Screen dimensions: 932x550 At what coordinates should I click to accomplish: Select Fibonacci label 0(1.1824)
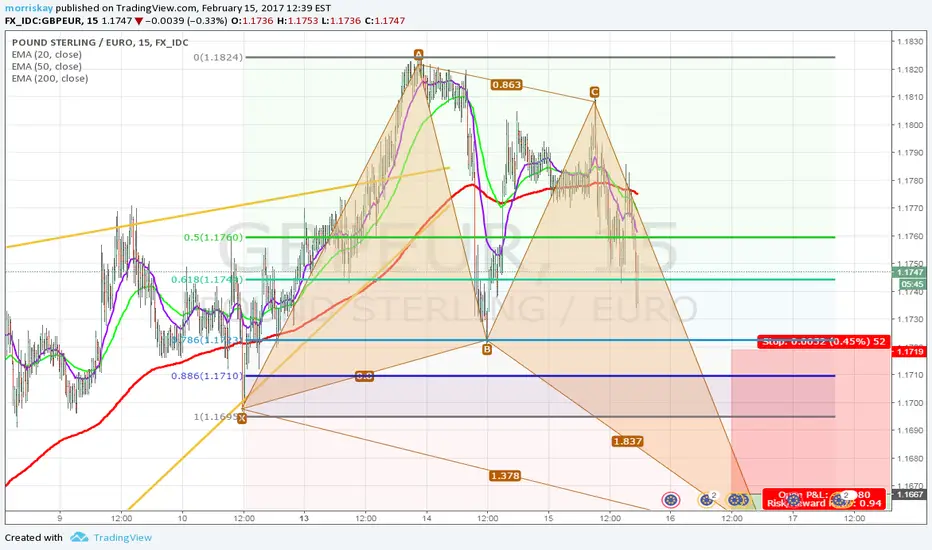pyautogui.click(x=218, y=57)
